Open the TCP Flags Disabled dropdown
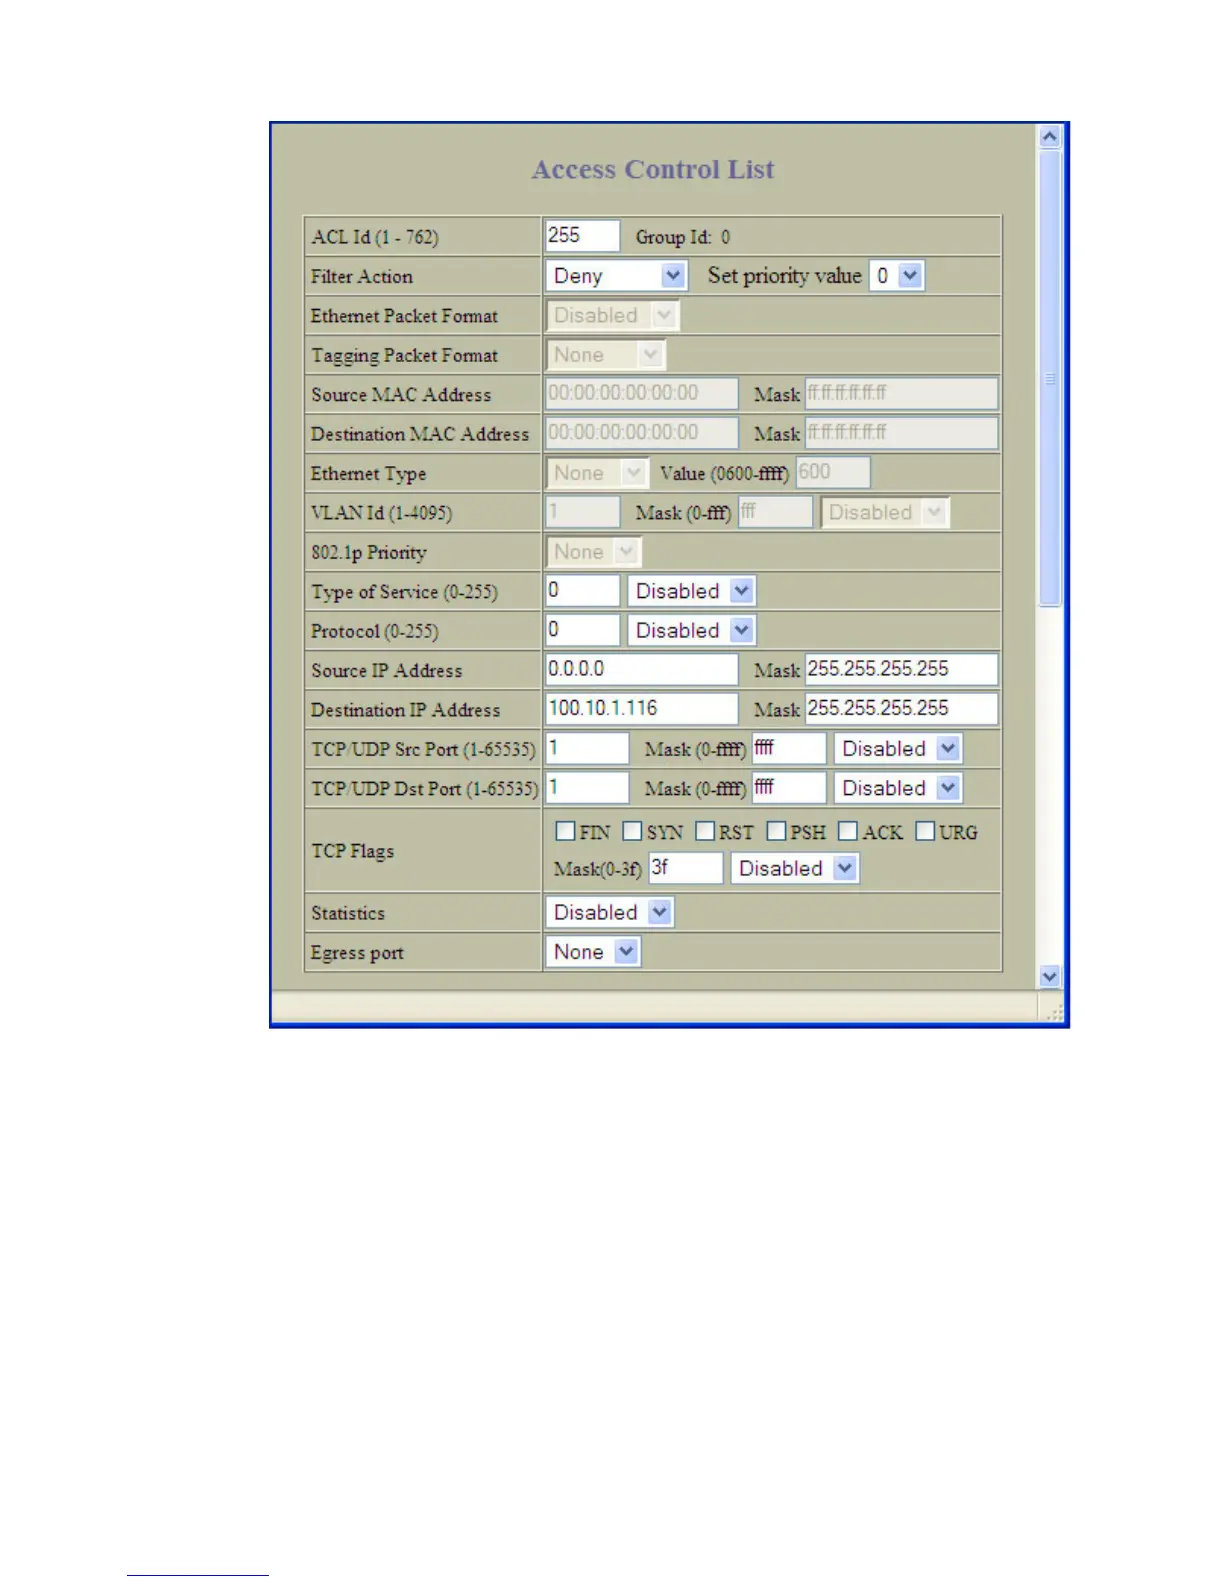 pyautogui.click(x=795, y=868)
